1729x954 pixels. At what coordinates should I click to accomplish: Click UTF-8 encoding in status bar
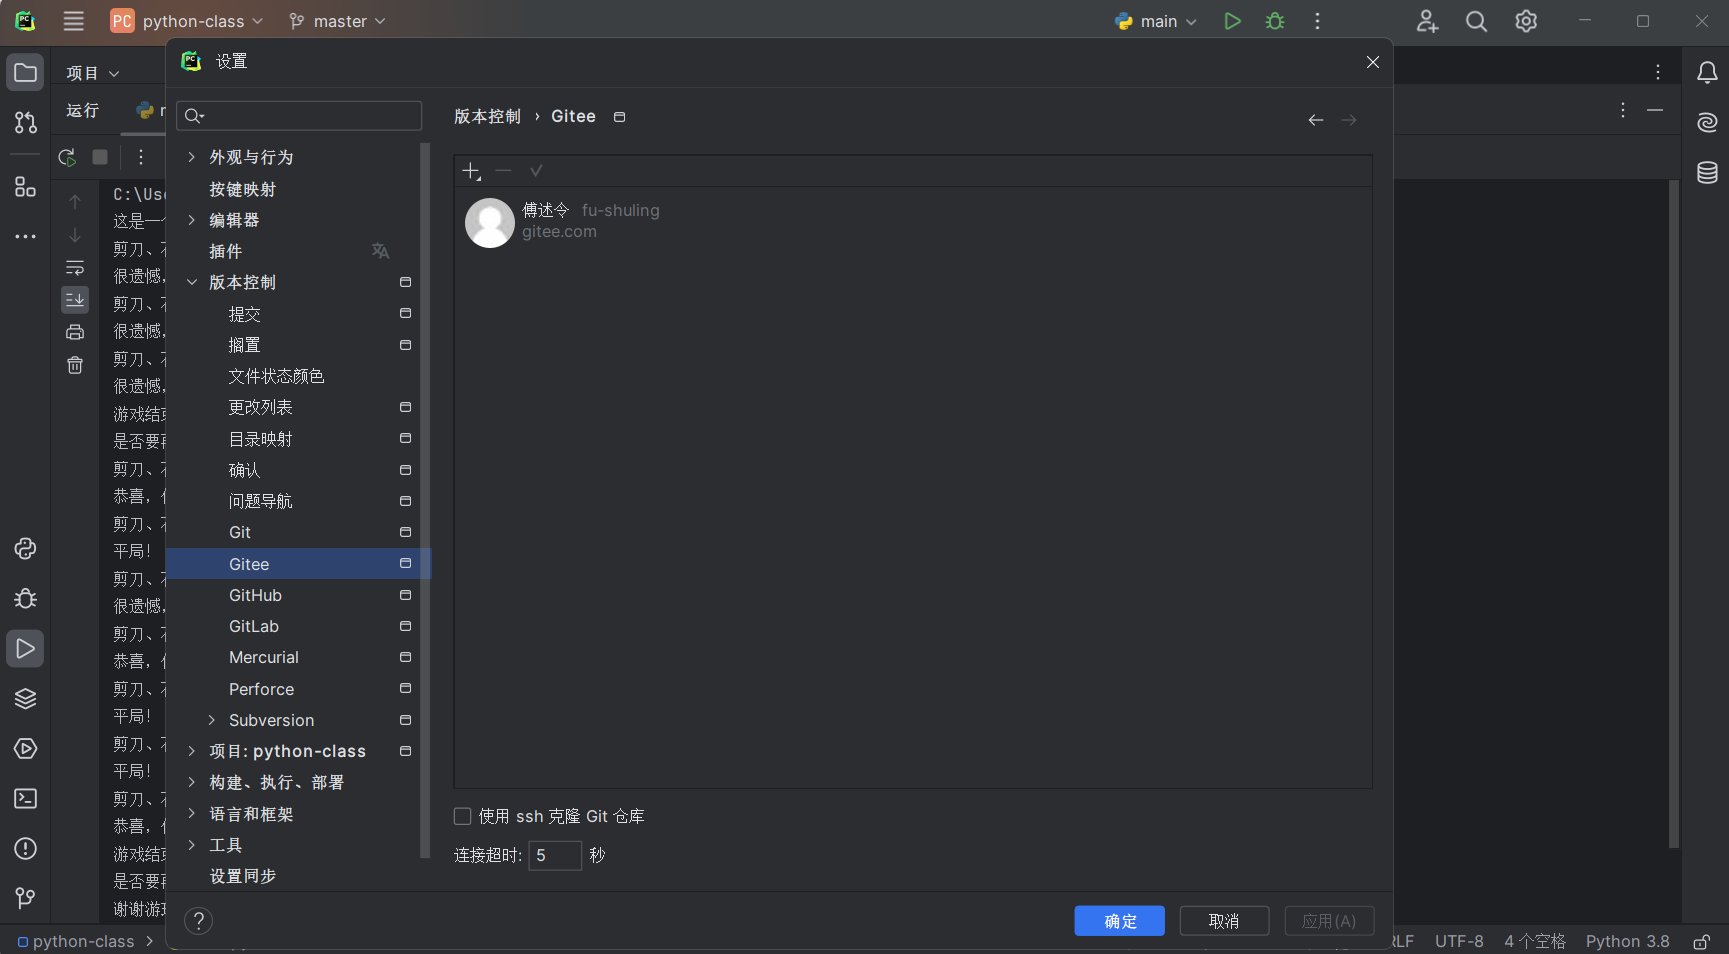pyautogui.click(x=1459, y=941)
